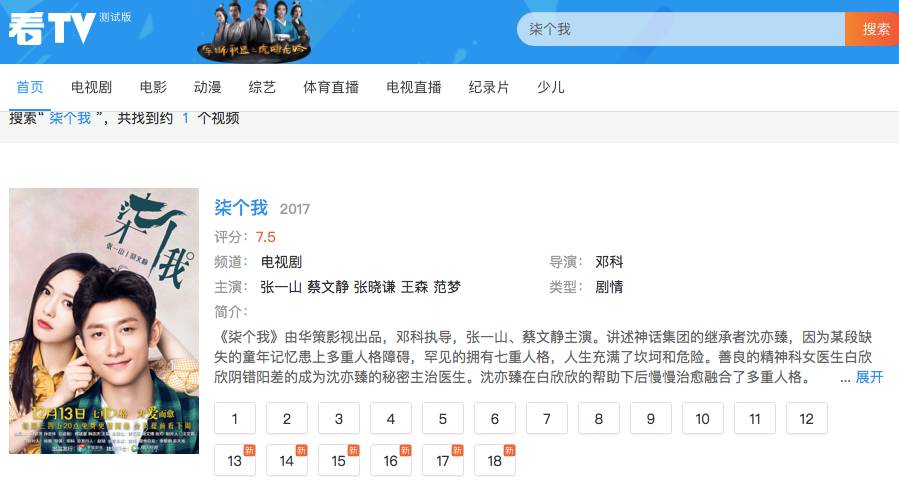Open the 体育直播 tab
This screenshot has height=501, width=899.
(331, 87)
